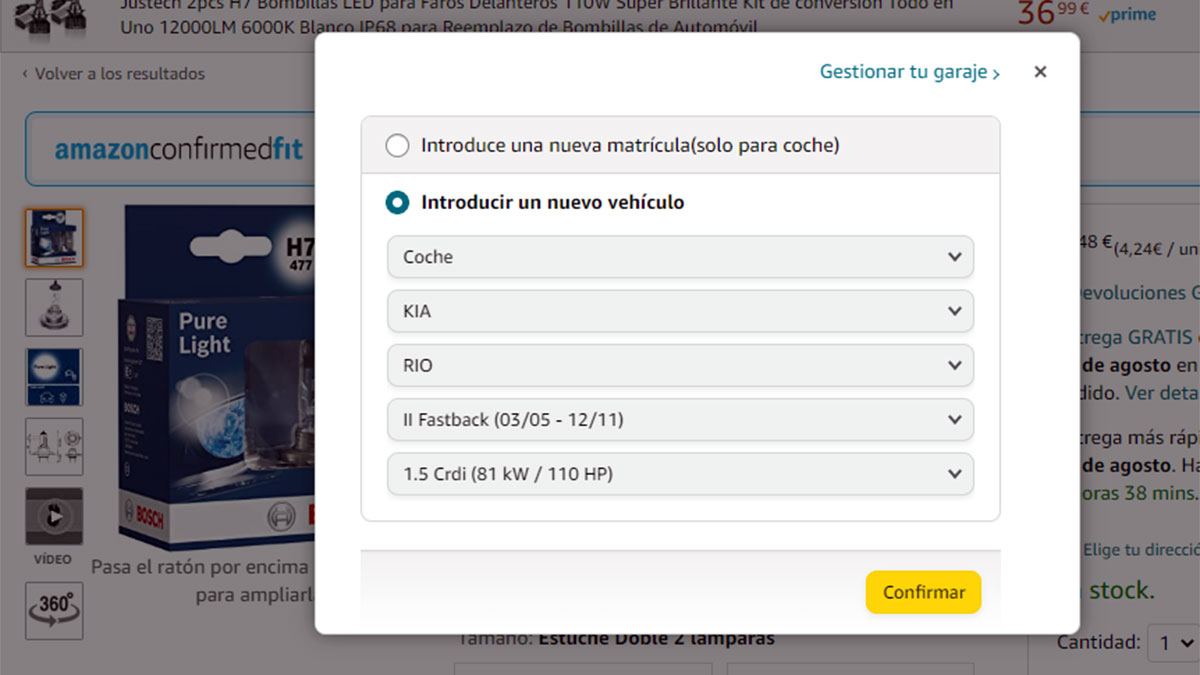Launch the 360° product view

click(54, 609)
